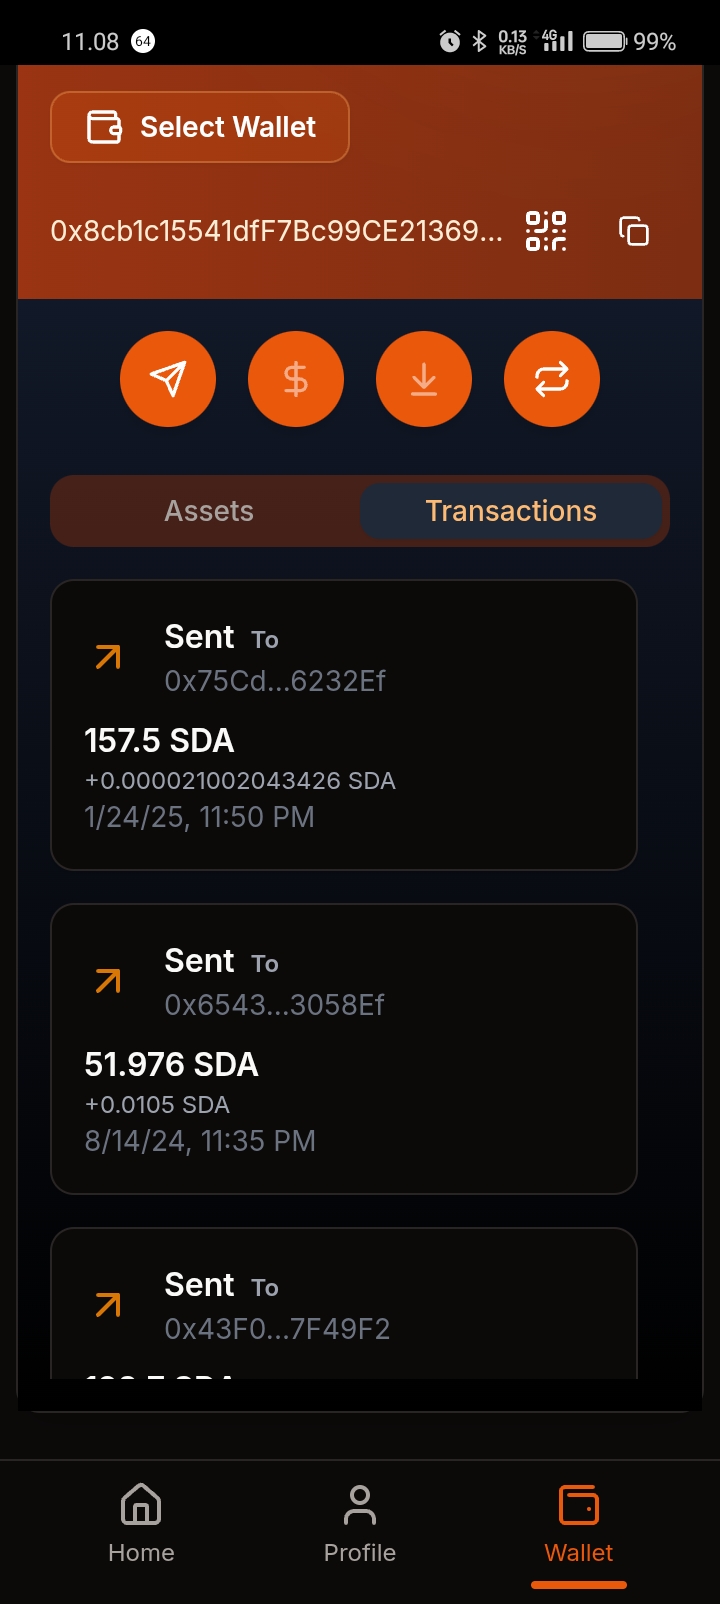
Task: Select the Transactions tab
Action: pyautogui.click(x=511, y=511)
